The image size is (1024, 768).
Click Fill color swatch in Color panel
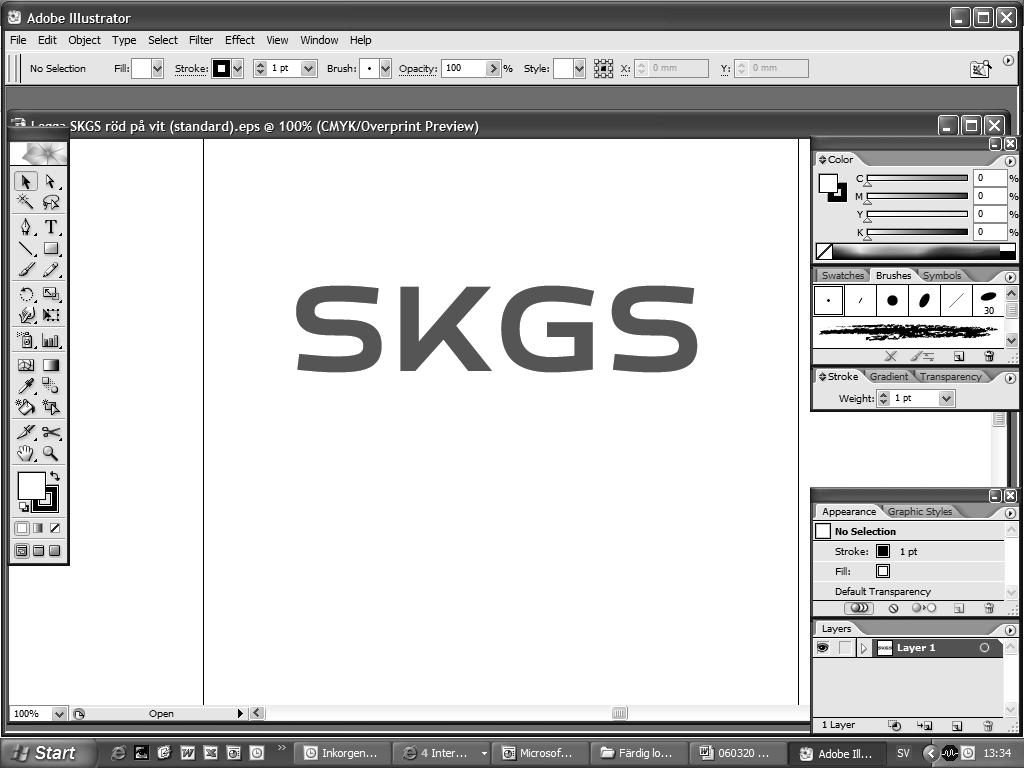828,184
